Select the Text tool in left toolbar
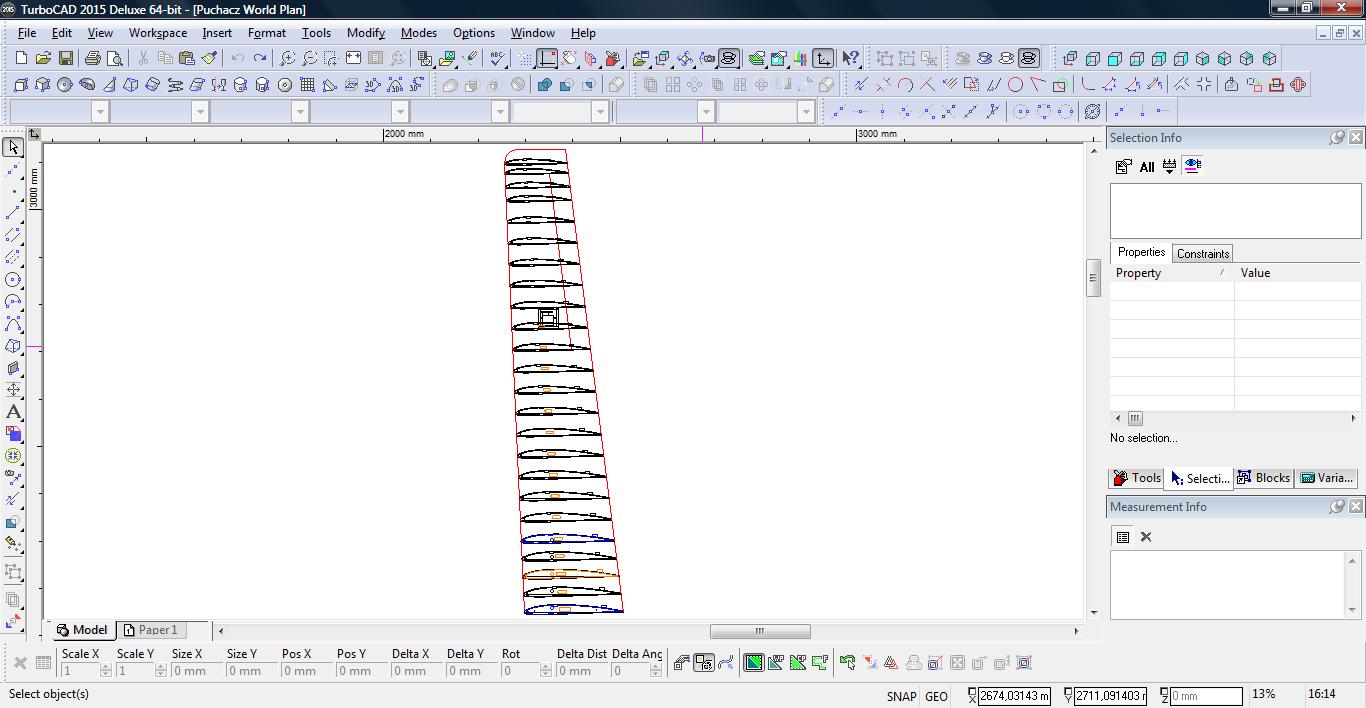The image size is (1366, 708). coord(13,412)
